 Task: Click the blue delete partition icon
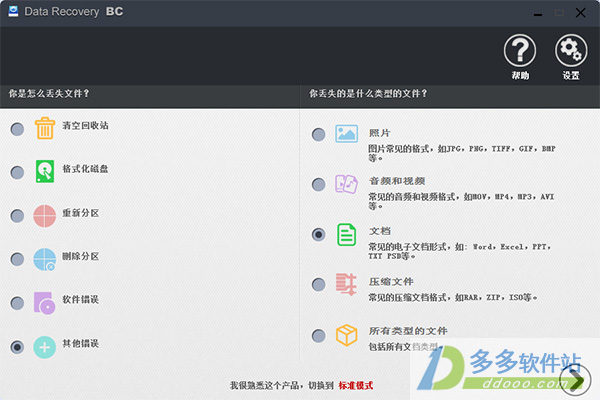click(44, 259)
